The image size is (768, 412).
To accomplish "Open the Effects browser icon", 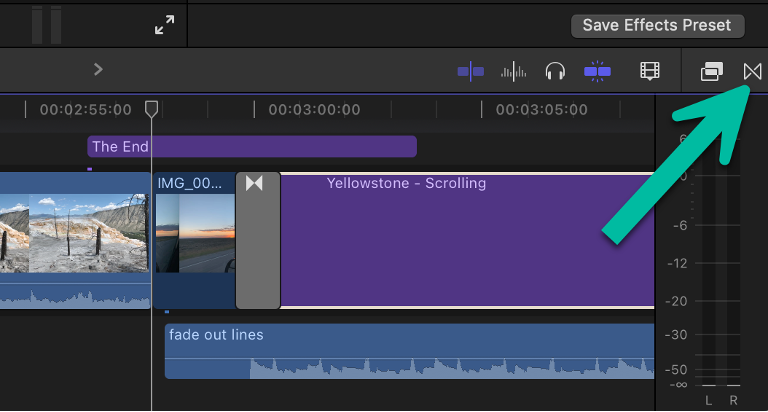I will (712, 72).
